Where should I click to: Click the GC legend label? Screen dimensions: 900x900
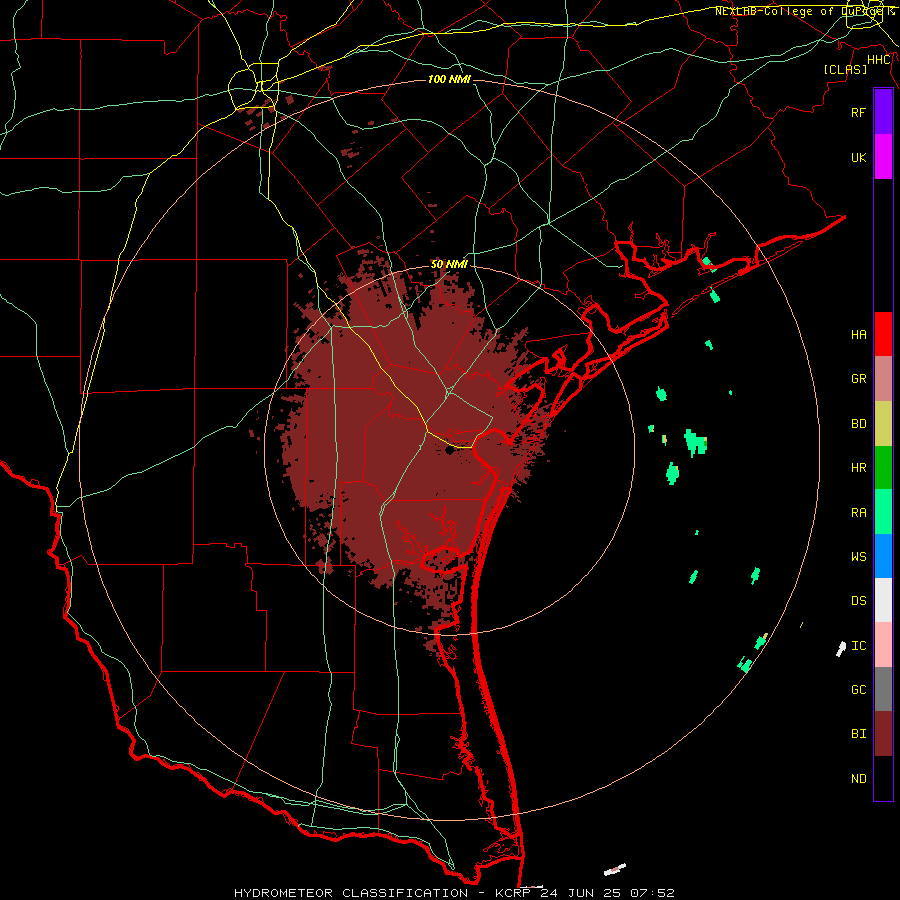point(858,690)
